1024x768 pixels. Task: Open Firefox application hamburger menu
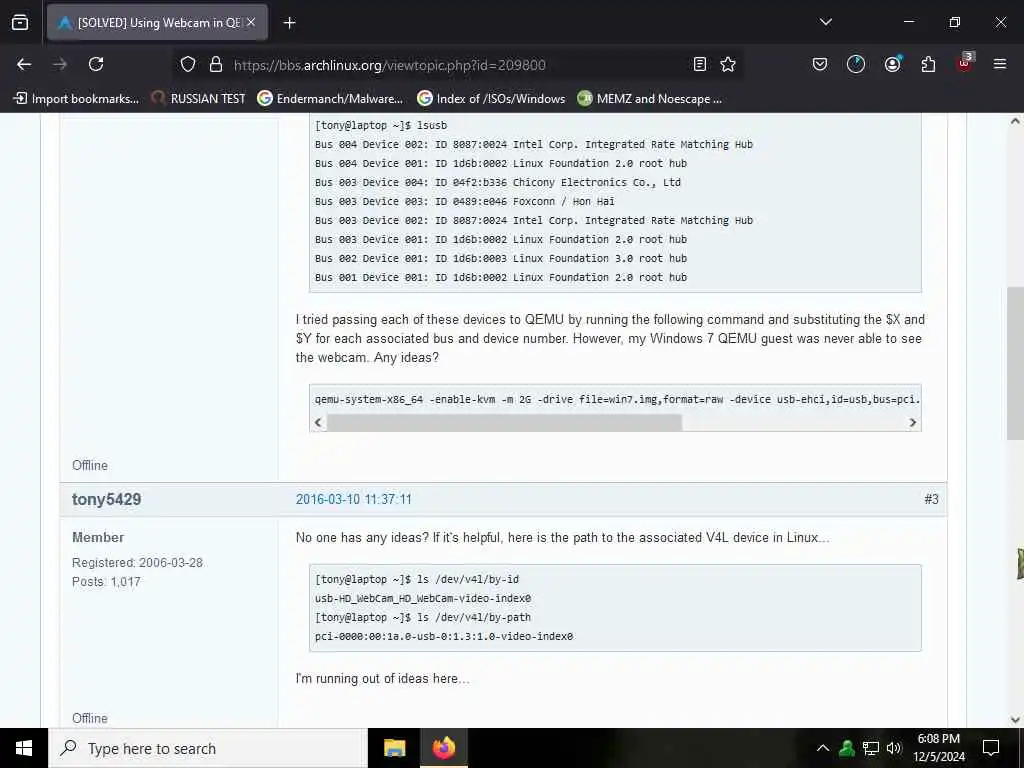[x=1000, y=64]
